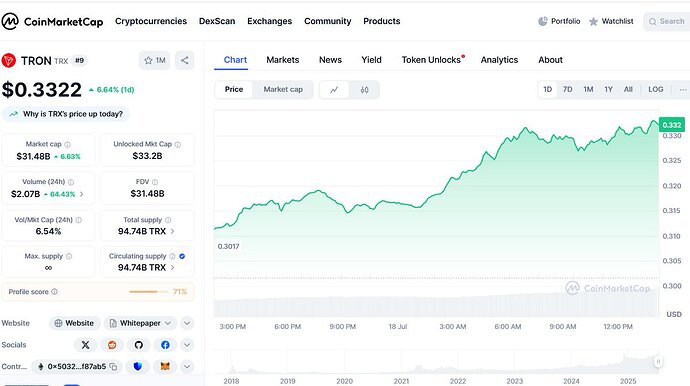This screenshot has width=690, height=386.
Task: Open the X (Twitter) social link
Action: coord(85,345)
